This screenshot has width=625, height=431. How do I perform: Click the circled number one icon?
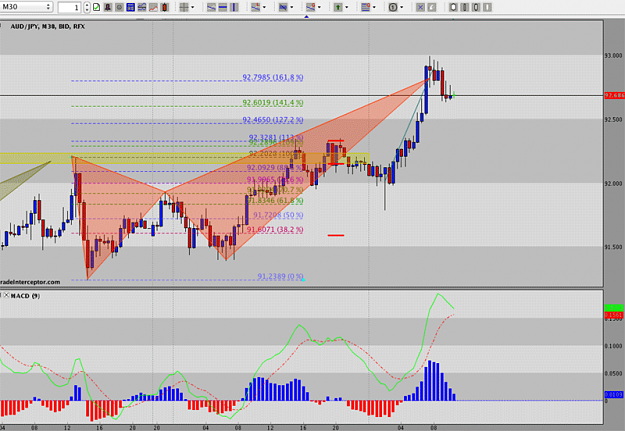click(393, 7)
